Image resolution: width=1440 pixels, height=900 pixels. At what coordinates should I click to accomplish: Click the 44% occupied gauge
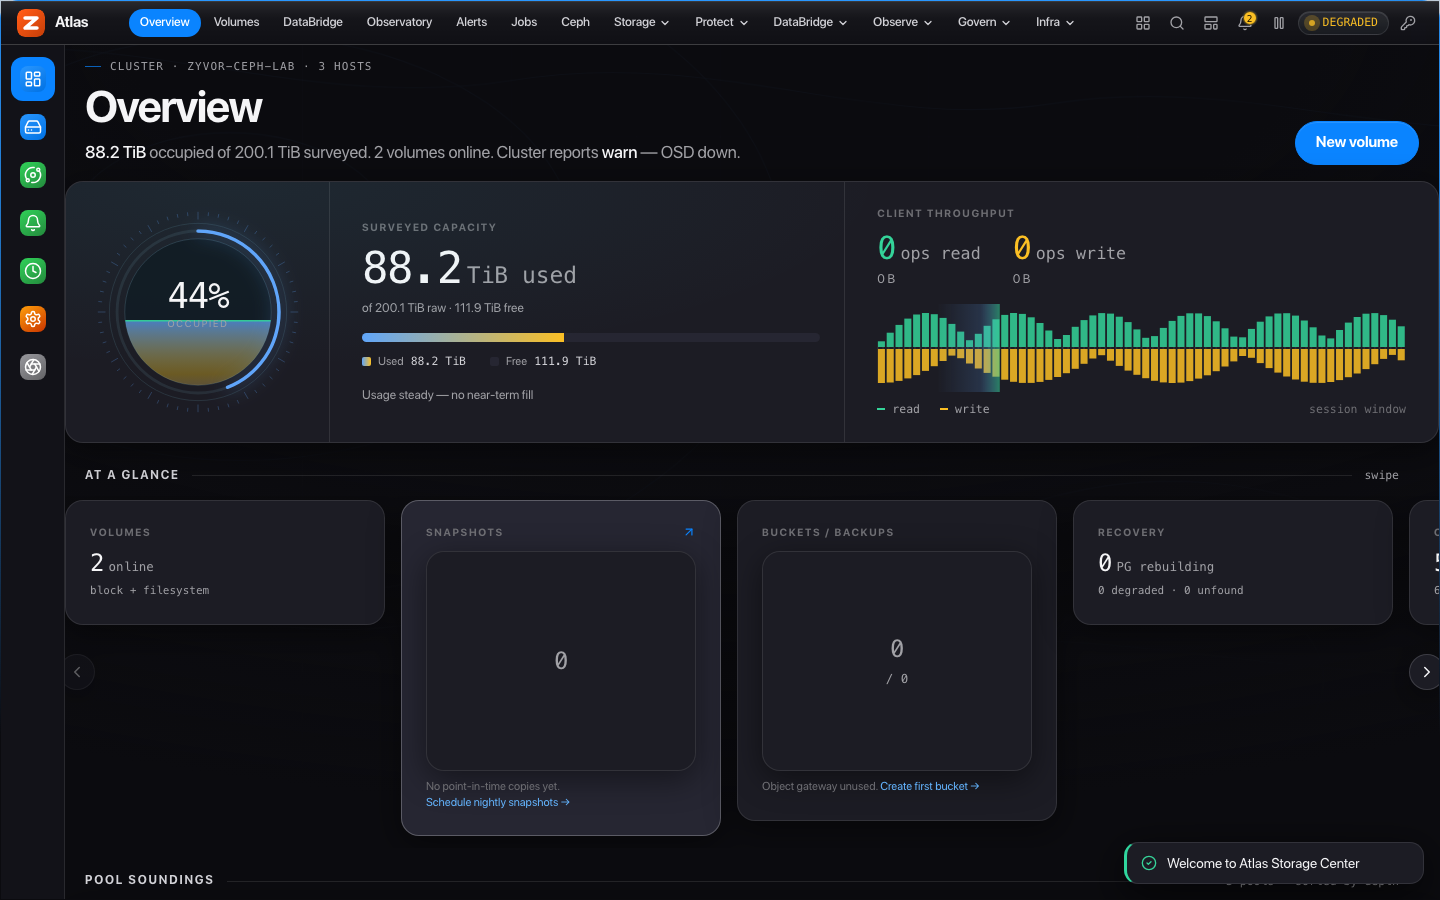coord(198,312)
